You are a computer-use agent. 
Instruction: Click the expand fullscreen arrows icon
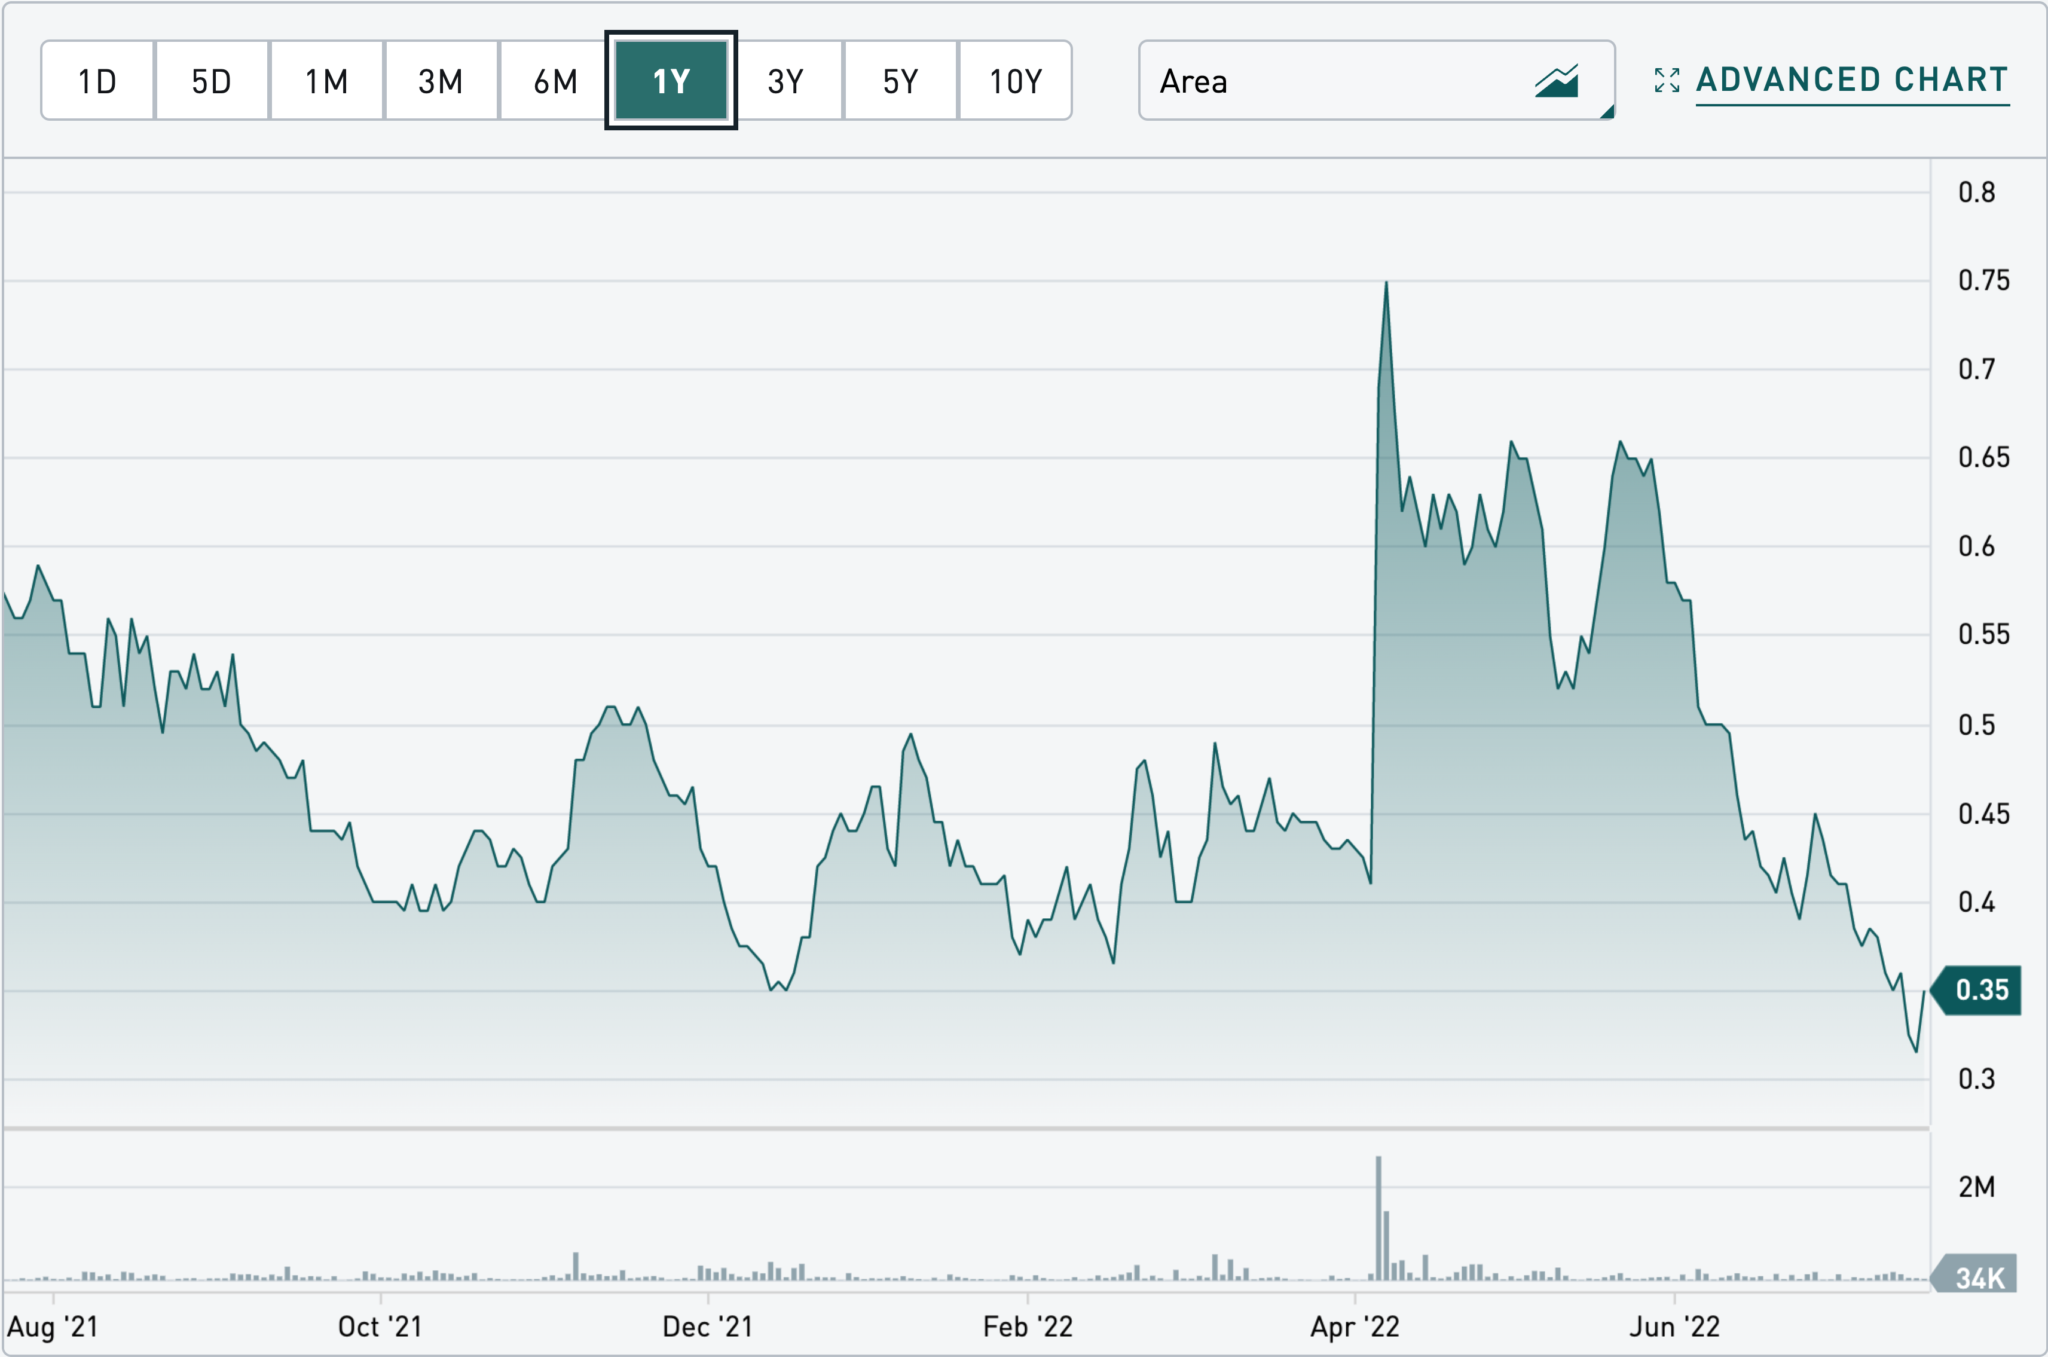coord(1667,80)
